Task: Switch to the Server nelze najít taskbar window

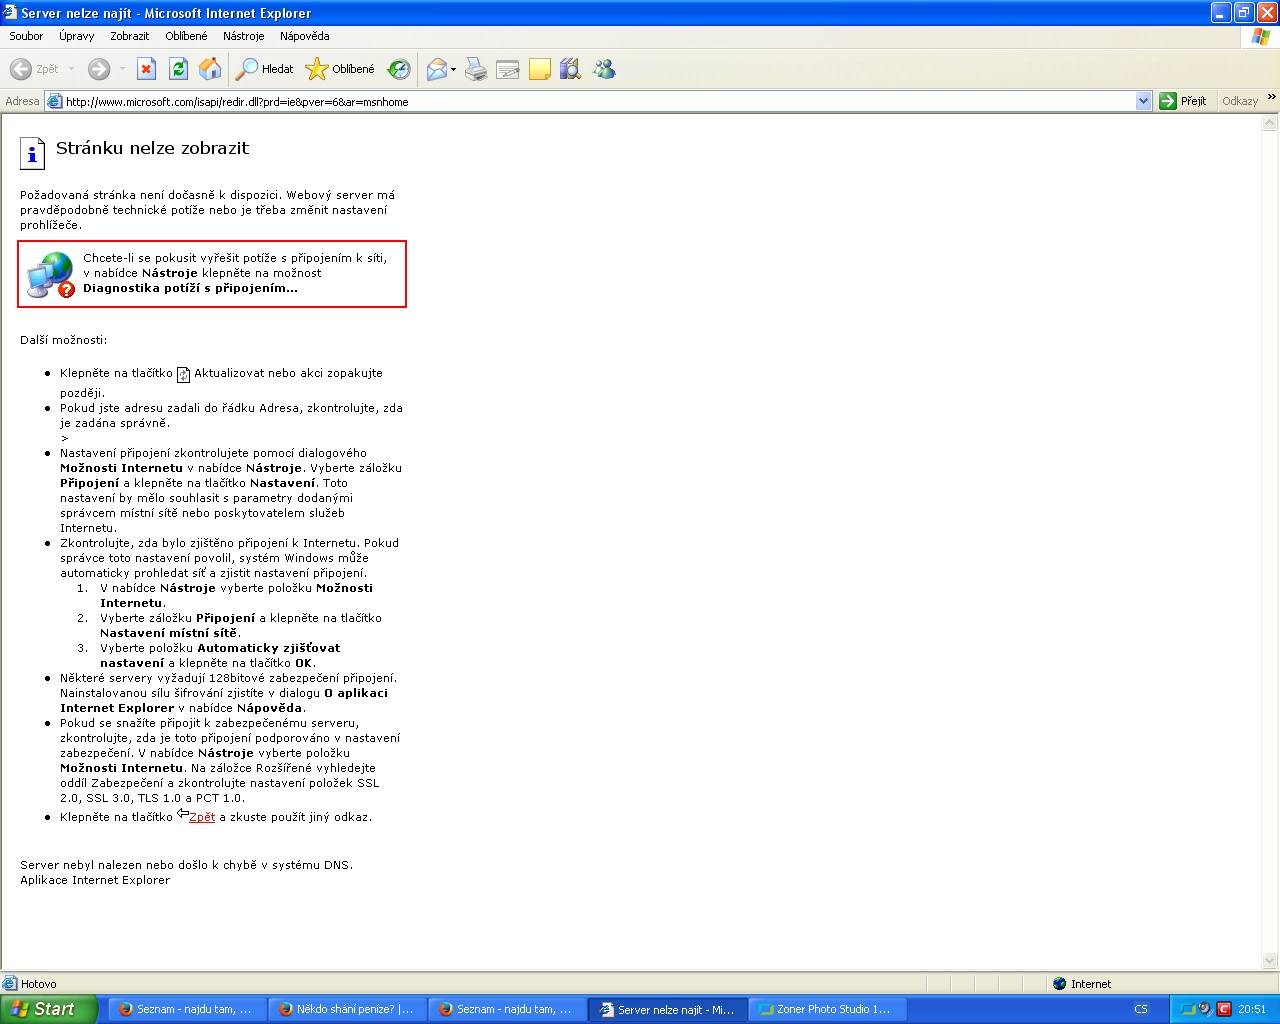Action: (667, 1009)
